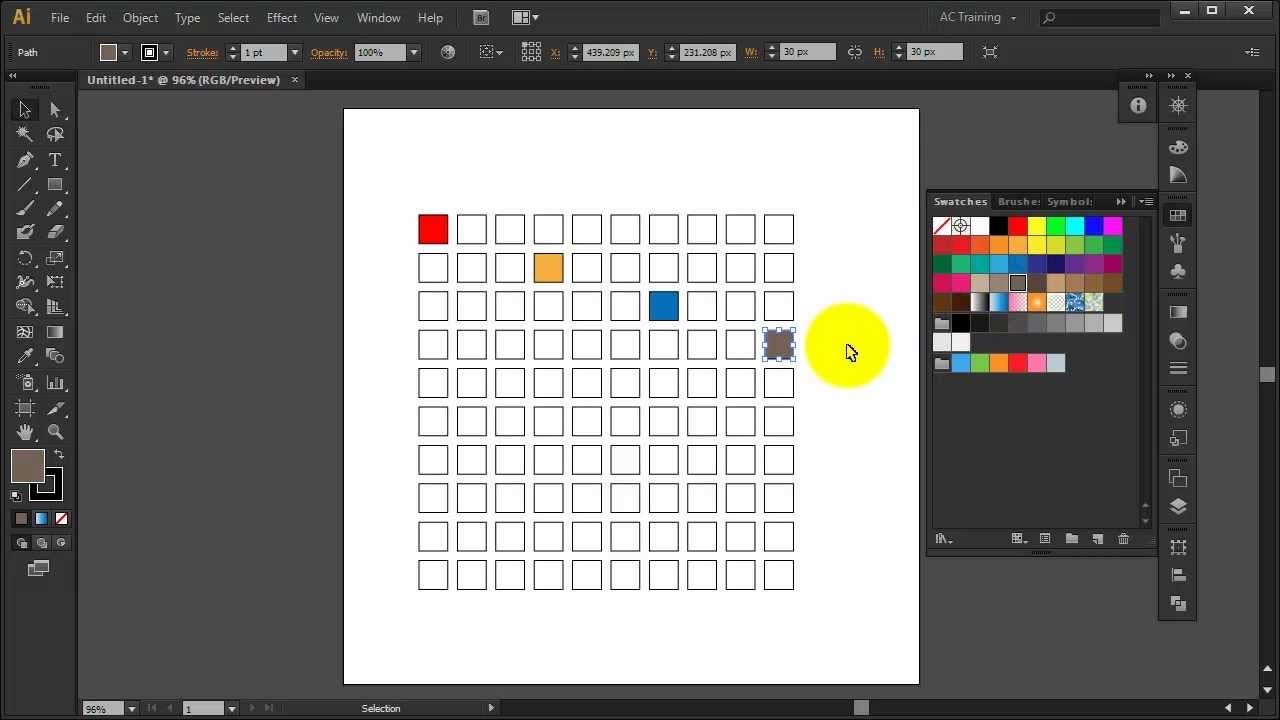Screen dimensions: 1280x720
Task: Select the Rotate tool
Action: pyautogui.click(x=25, y=258)
